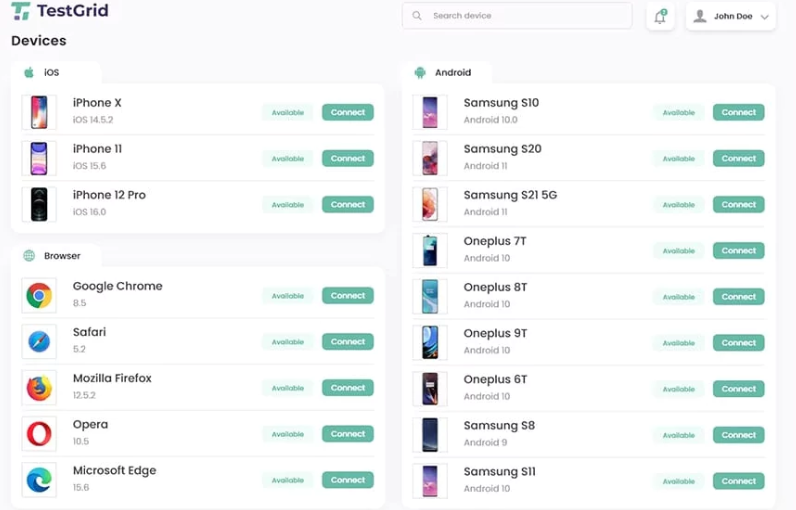Image resolution: width=796 pixels, height=510 pixels.
Task: Connect to Mozilla Firefox browser
Action: [x=348, y=388]
